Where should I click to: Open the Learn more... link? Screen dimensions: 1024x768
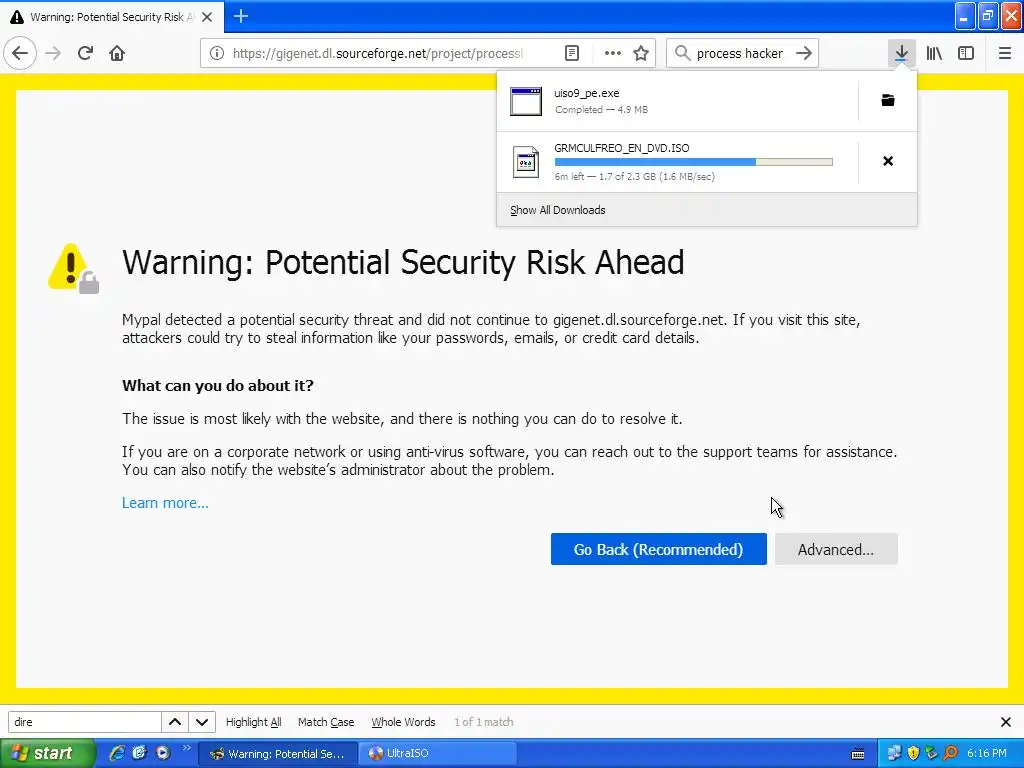click(165, 503)
